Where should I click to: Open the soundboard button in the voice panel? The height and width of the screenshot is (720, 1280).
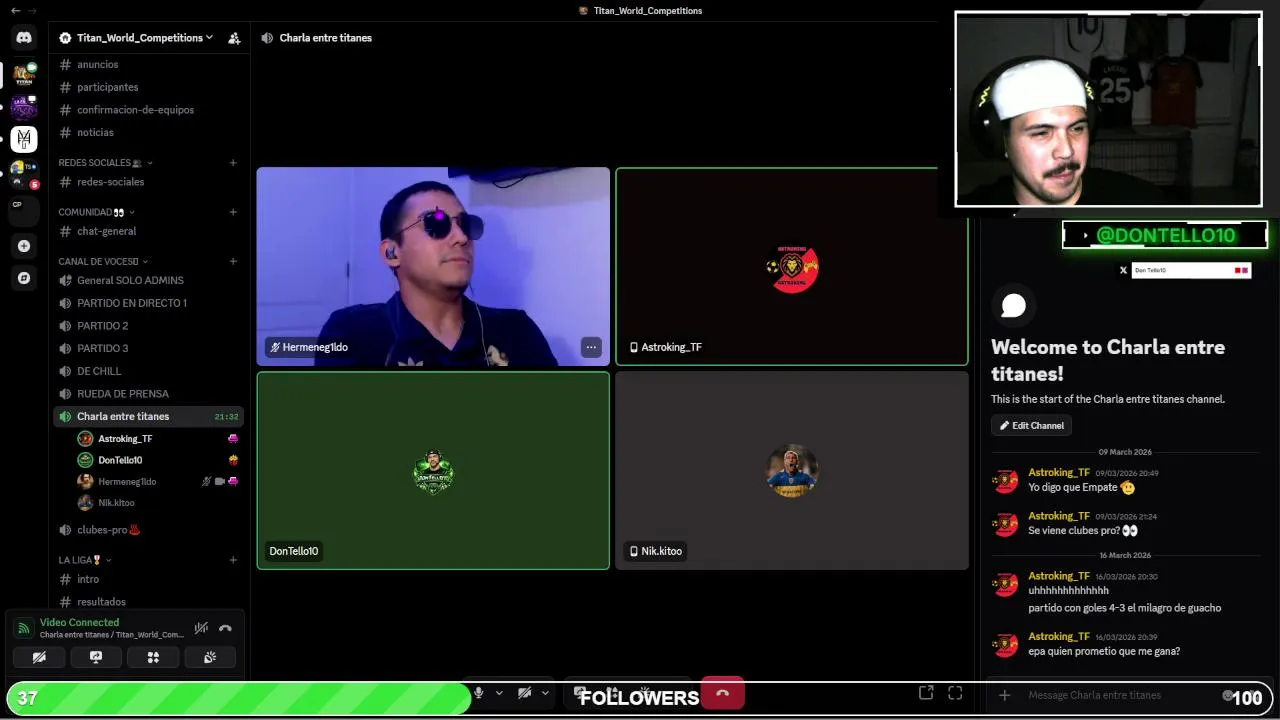210,657
